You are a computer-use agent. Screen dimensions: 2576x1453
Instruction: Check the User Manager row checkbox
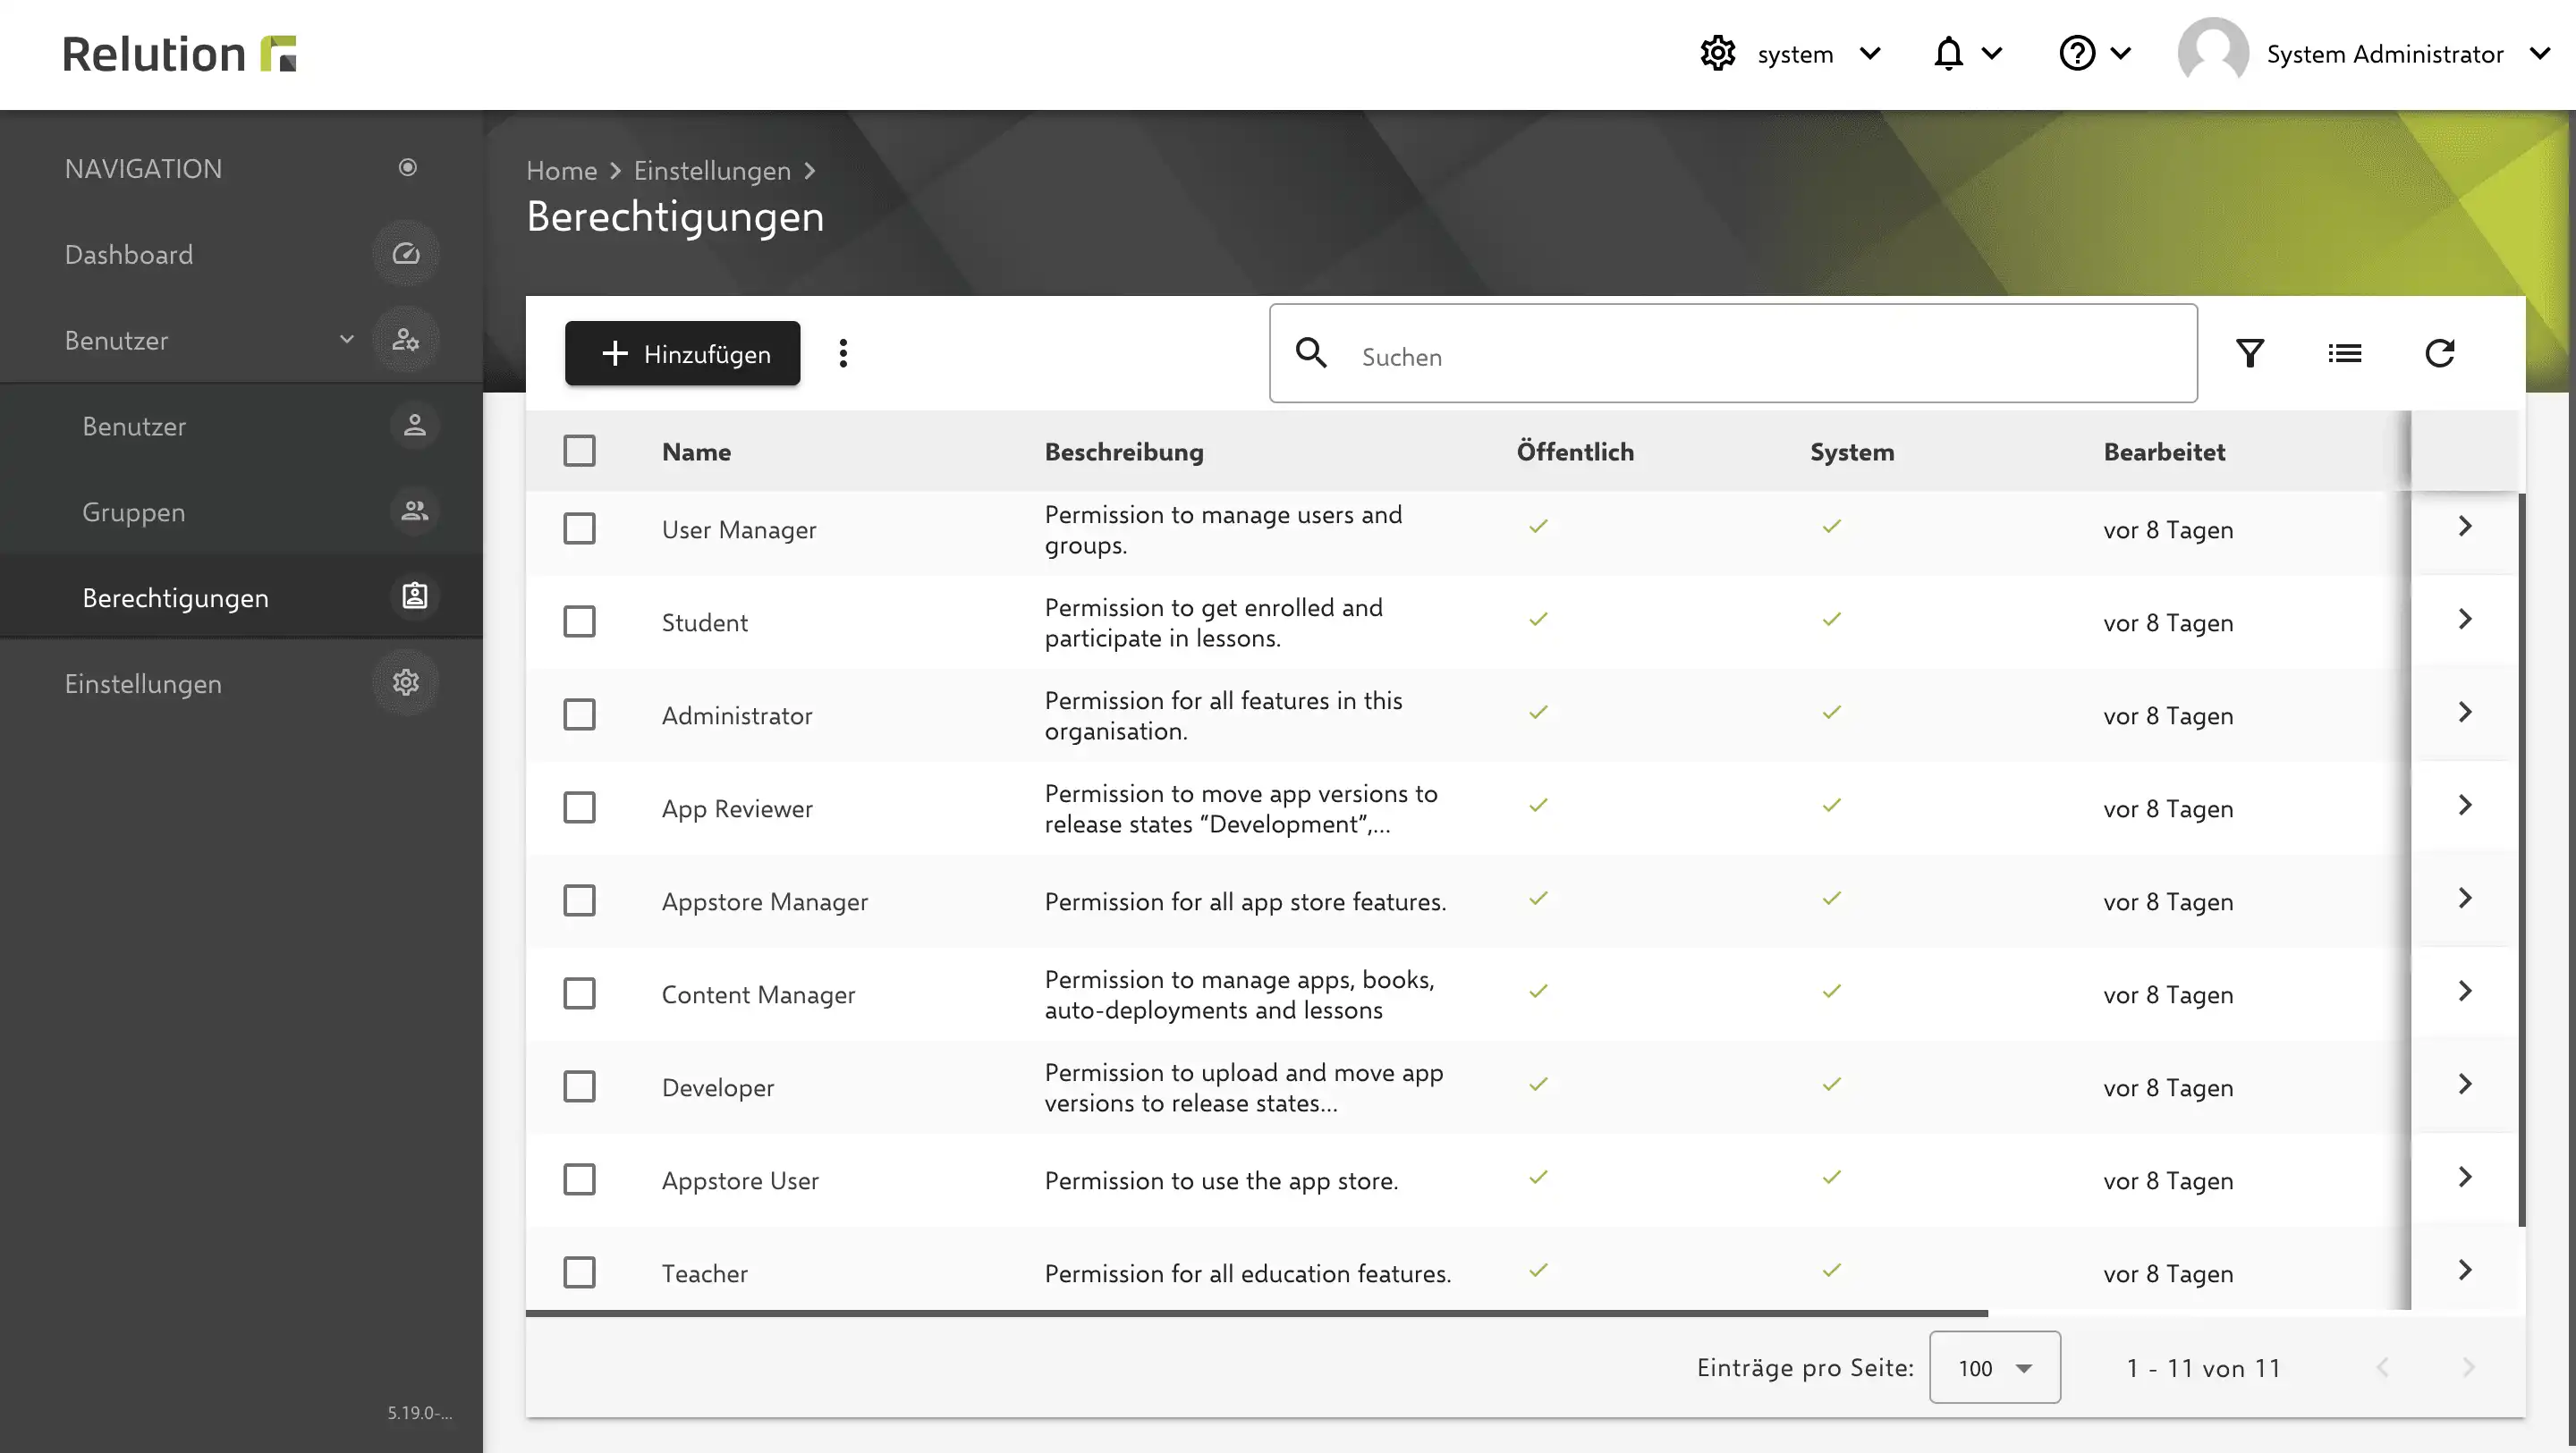click(579, 528)
